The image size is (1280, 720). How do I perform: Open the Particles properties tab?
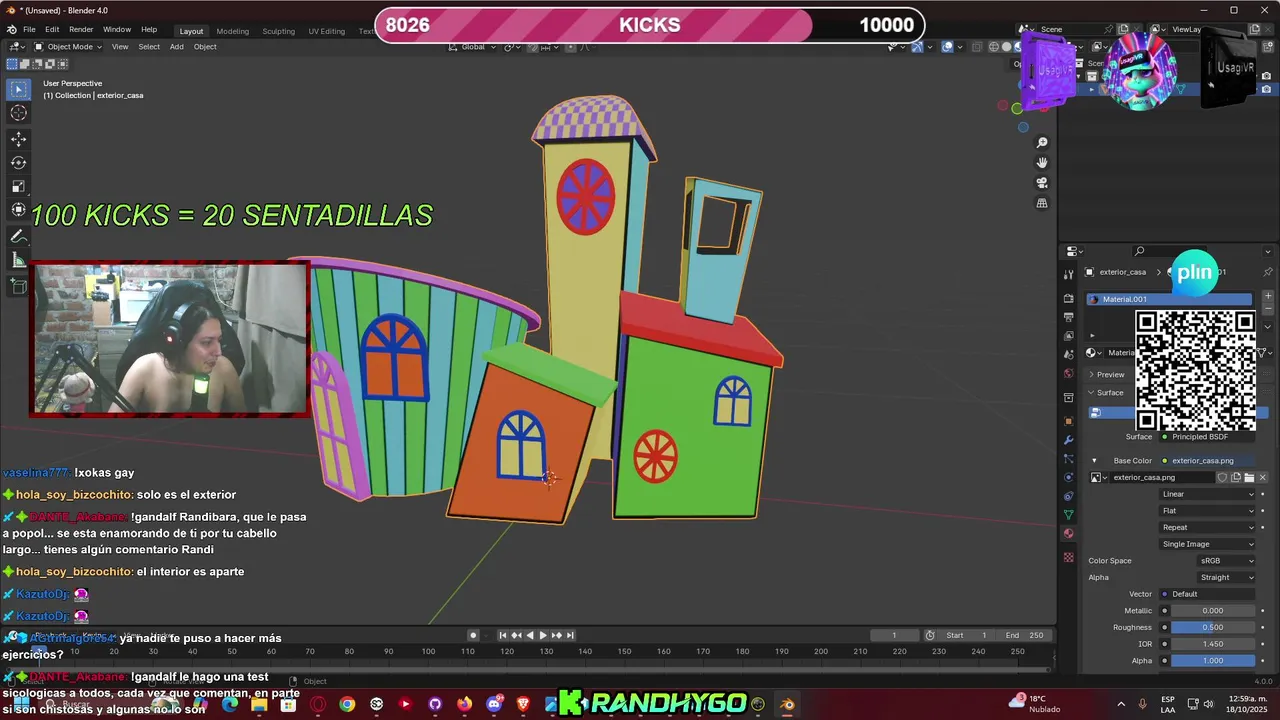click(x=1068, y=459)
